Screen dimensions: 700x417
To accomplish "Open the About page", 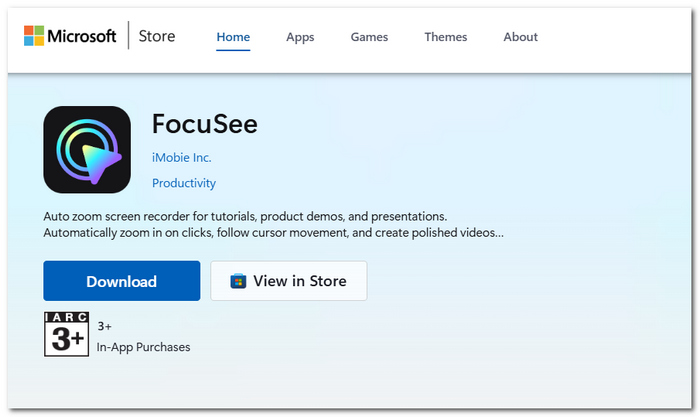I will [521, 37].
